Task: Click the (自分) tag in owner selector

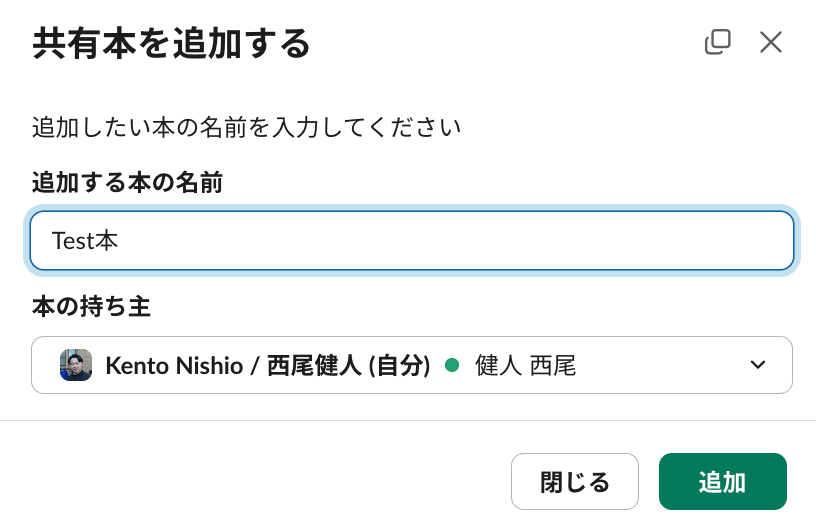Action: pos(400,365)
